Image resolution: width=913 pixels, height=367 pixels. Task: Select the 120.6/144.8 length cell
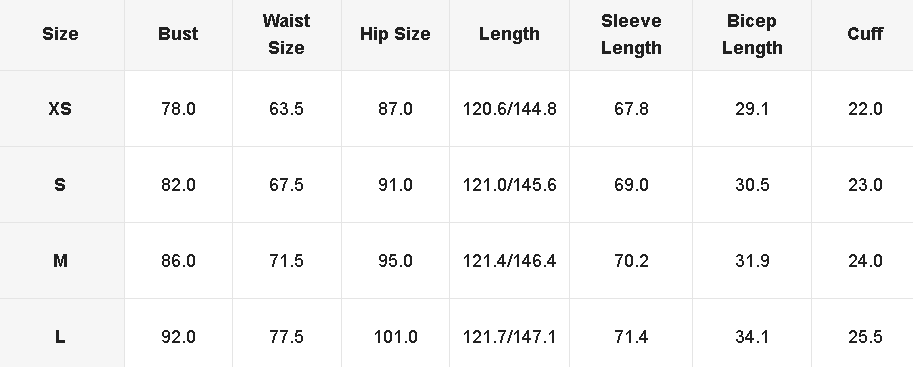coord(509,109)
